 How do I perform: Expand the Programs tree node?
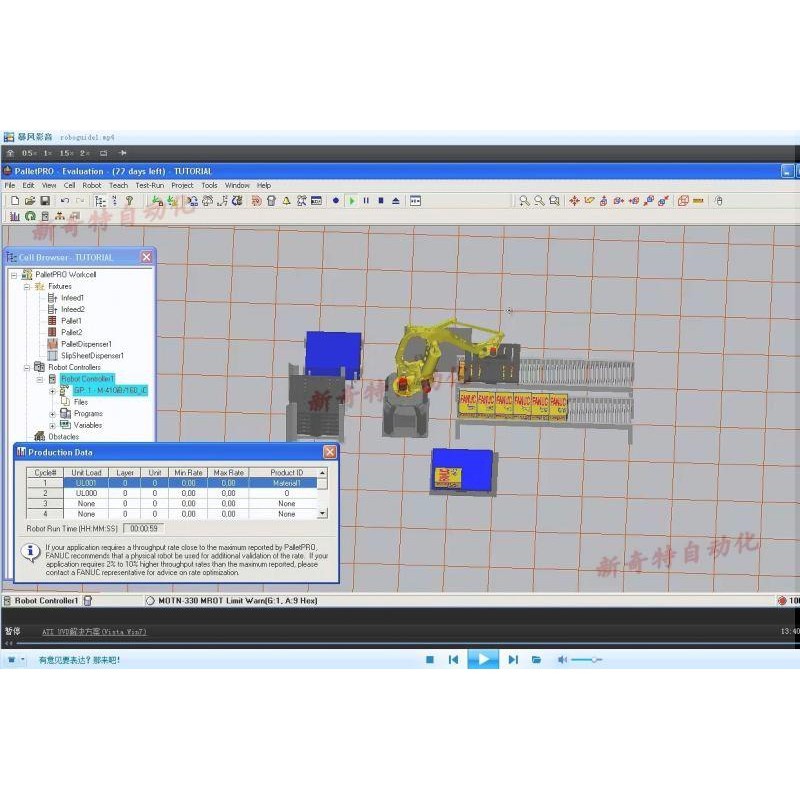pos(53,414)
